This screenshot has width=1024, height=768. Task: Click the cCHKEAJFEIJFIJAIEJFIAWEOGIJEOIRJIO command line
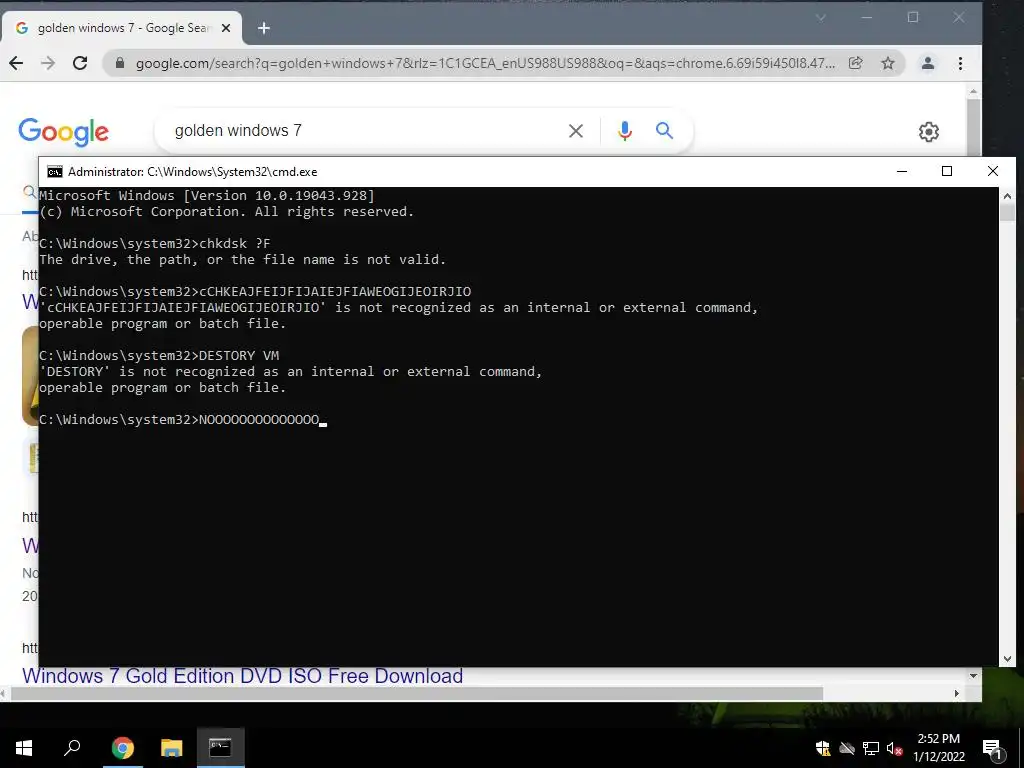pyautogui.click(x=255, y=292)
